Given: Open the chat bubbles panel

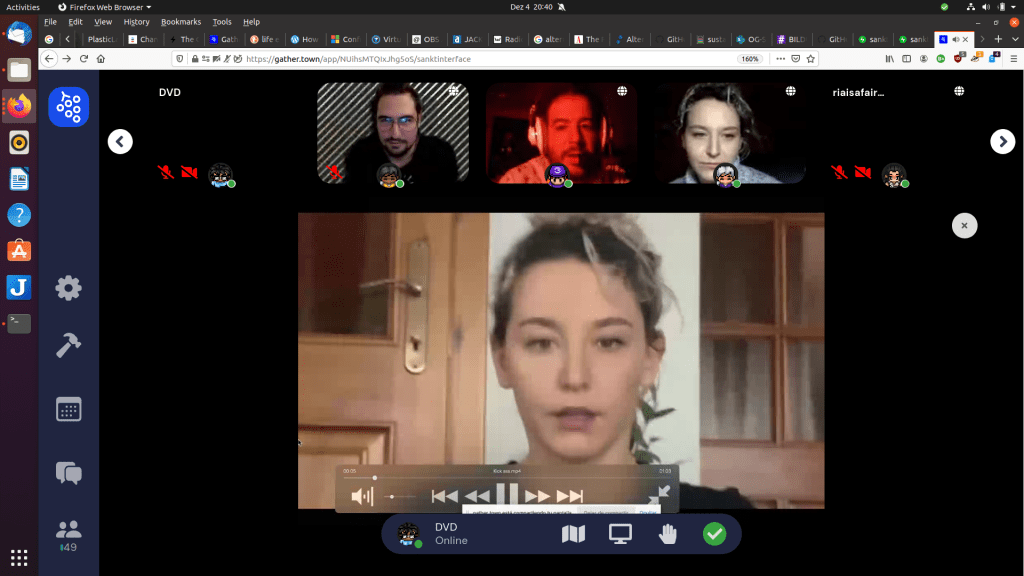Looking at the screenshot, I should tap(68, 472).
